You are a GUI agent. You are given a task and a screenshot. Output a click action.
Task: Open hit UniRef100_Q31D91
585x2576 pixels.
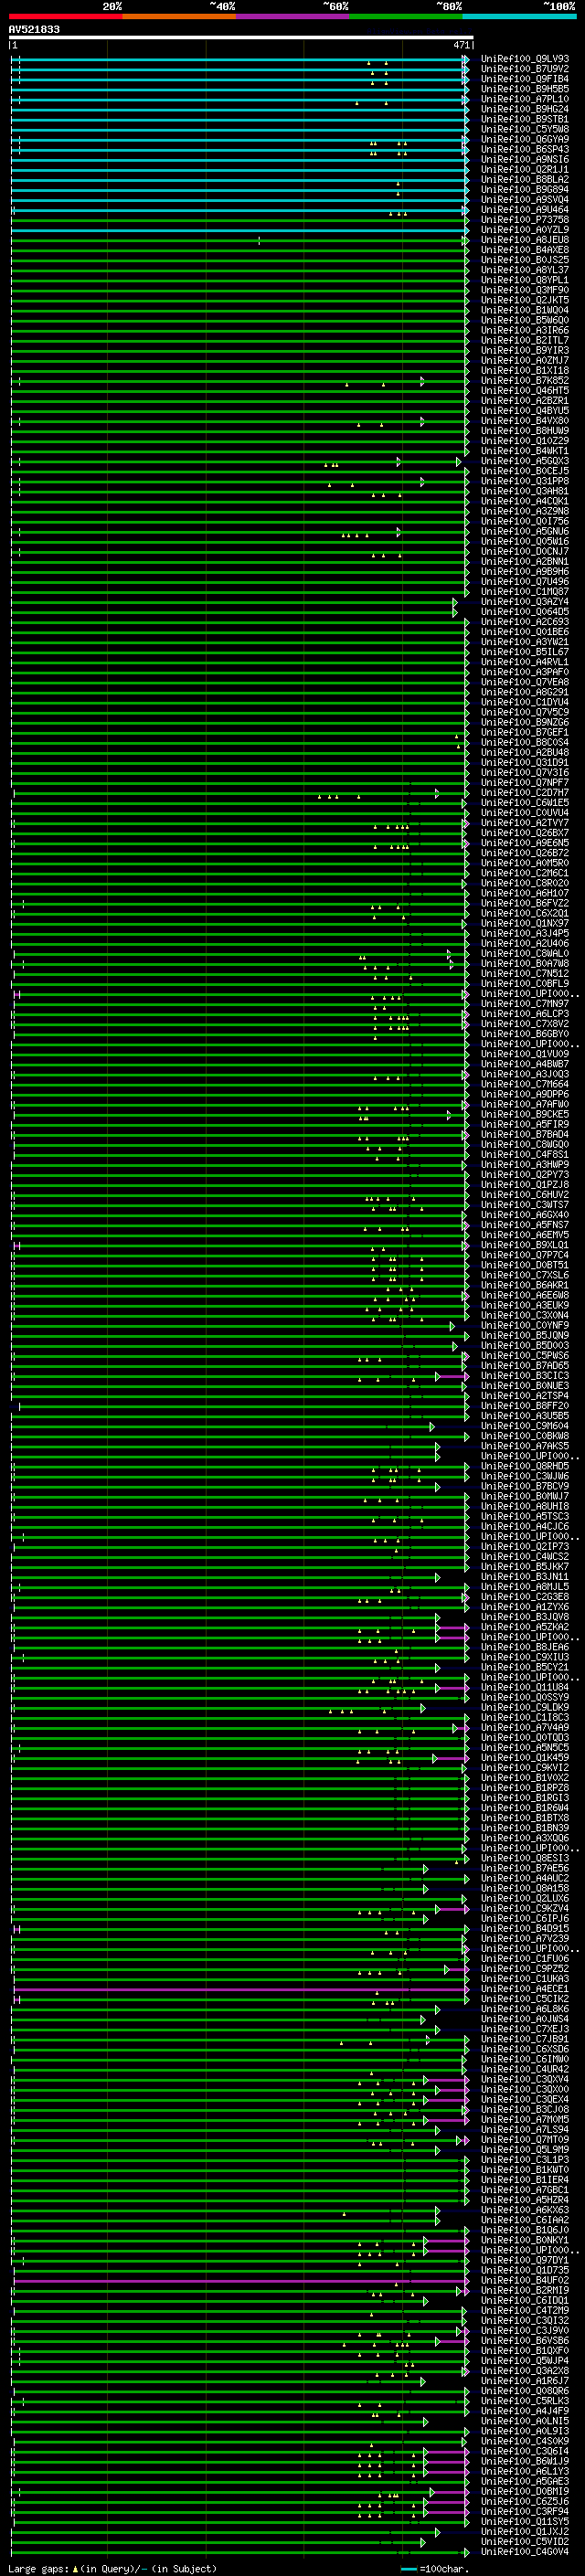click(525, 762)
